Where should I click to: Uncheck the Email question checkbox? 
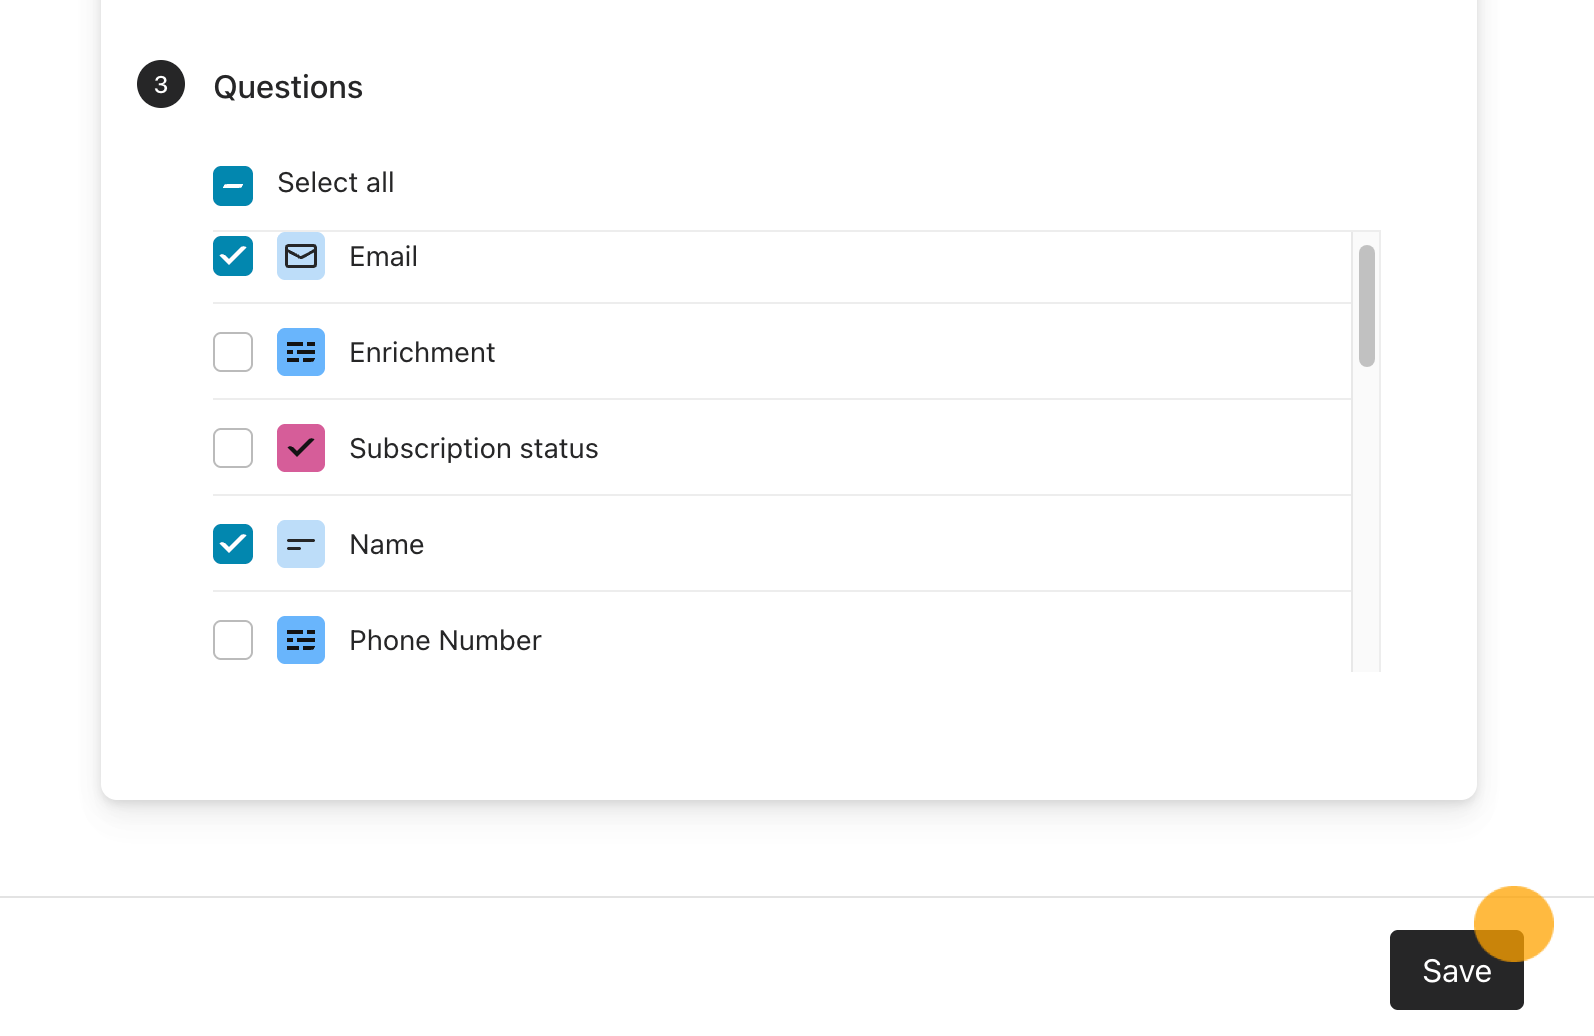(233, 256)
